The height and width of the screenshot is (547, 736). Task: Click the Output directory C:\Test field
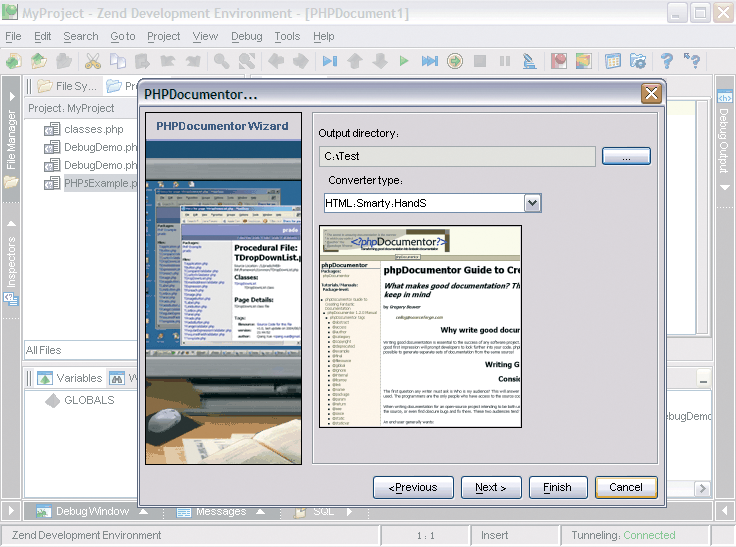tap(458, 156)
